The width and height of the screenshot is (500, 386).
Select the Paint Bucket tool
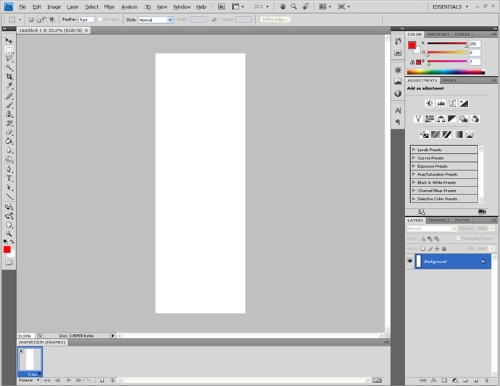9,141
